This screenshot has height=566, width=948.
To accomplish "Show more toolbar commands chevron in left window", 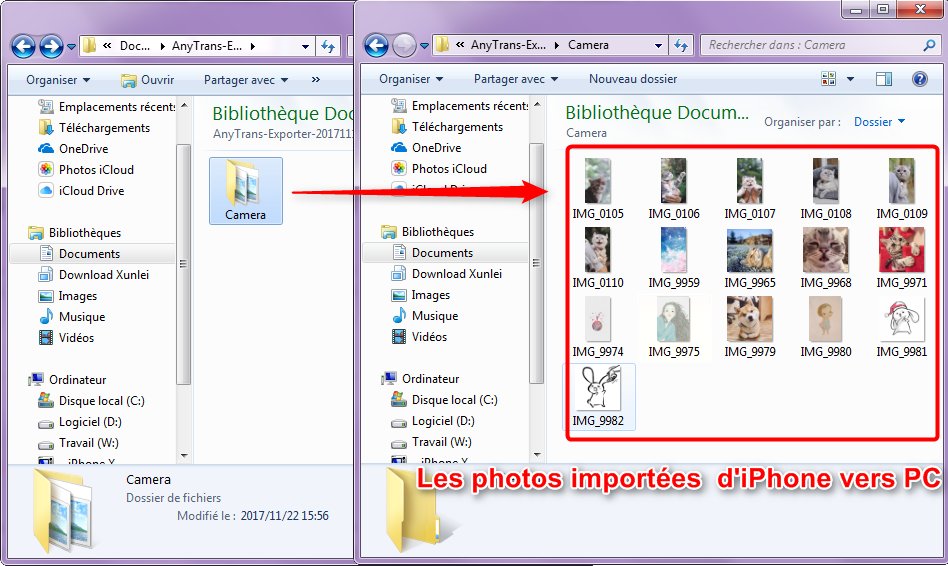I will pos(316,80).
